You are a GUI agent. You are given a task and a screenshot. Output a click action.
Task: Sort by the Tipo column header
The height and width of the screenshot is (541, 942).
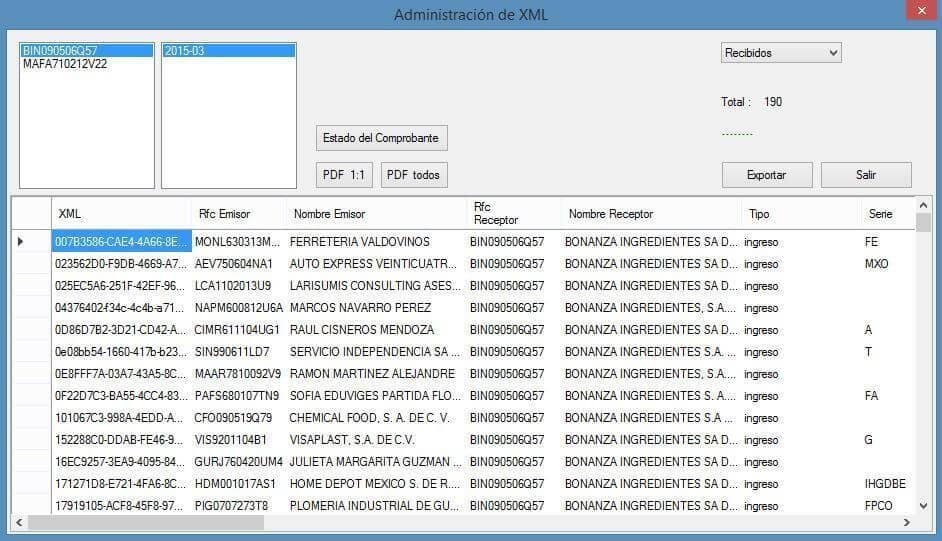tap(801, 214)
